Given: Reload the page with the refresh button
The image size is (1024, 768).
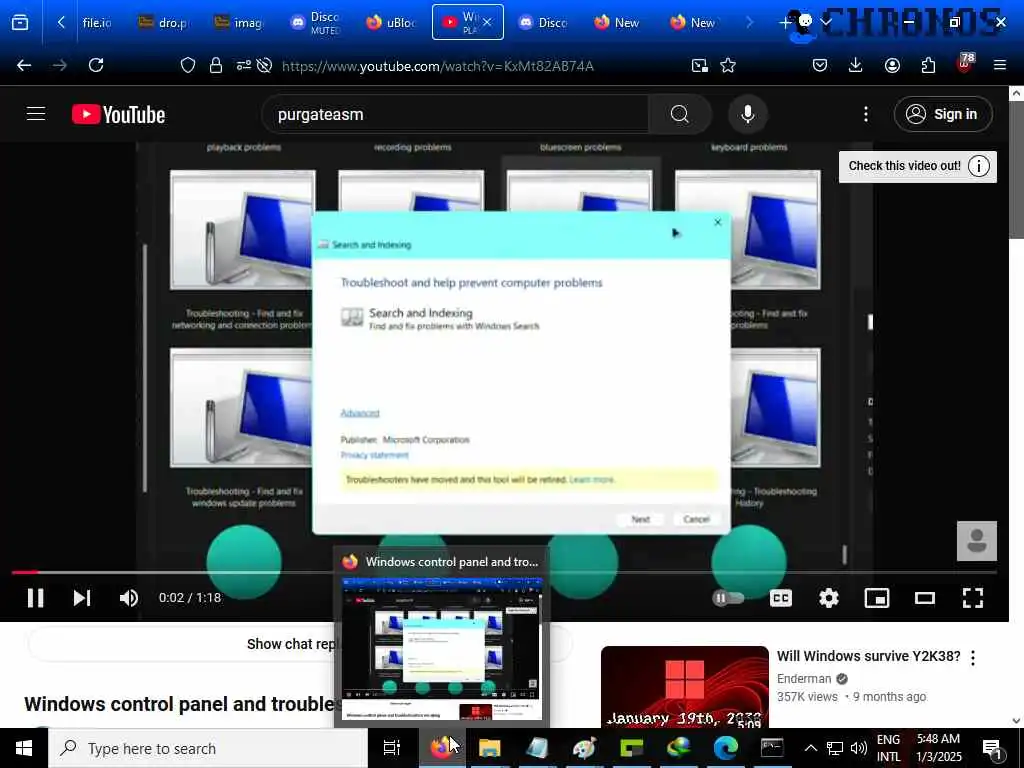Looking at the screenshot, I should [96, 65].
